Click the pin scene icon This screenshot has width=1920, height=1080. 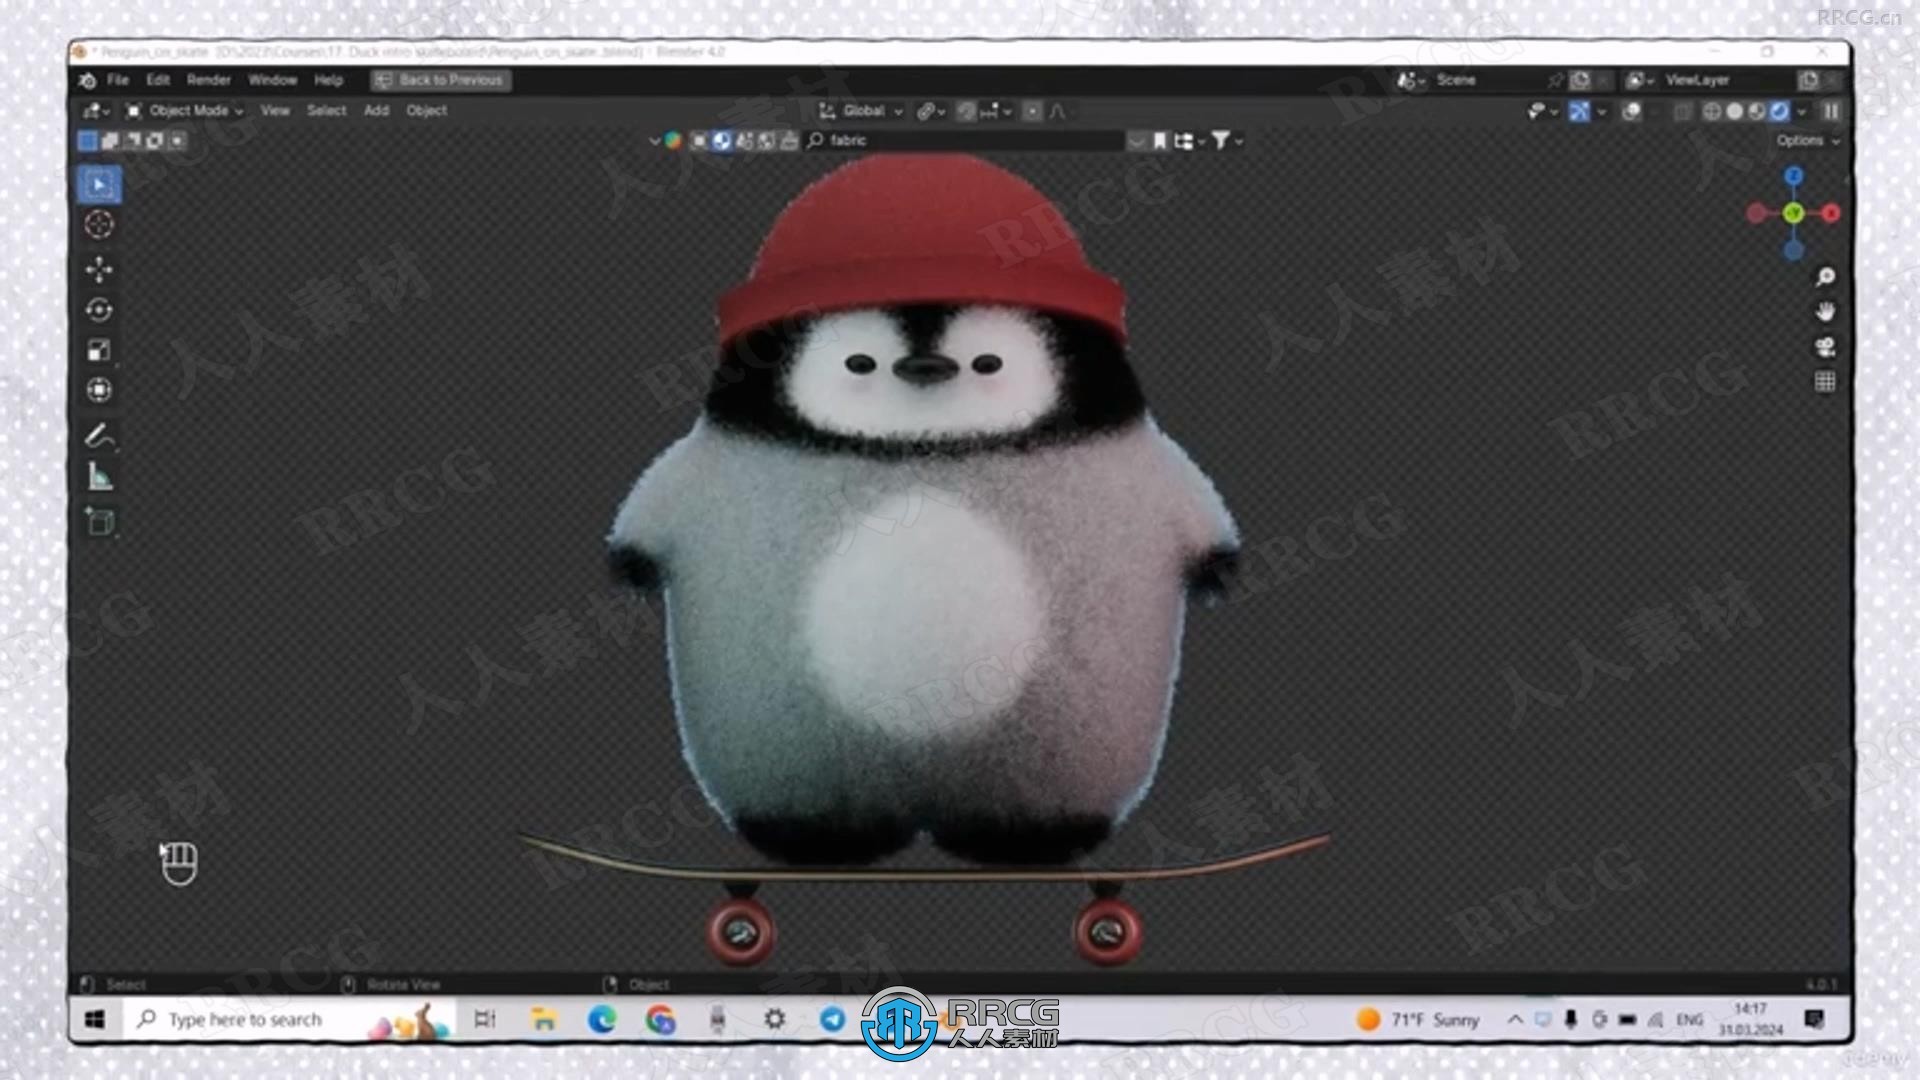click(x=1555, y=80)
